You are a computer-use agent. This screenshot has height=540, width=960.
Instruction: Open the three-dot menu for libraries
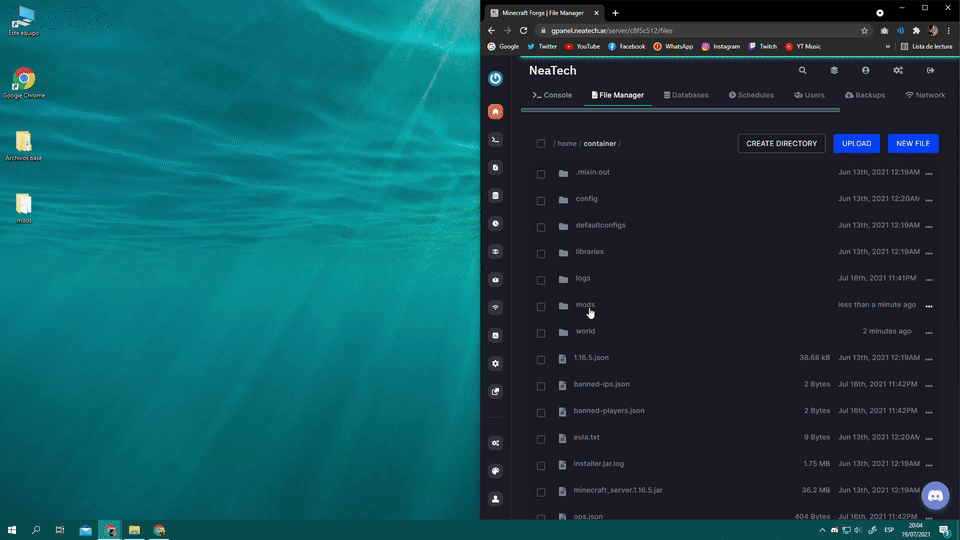[929, 253]
